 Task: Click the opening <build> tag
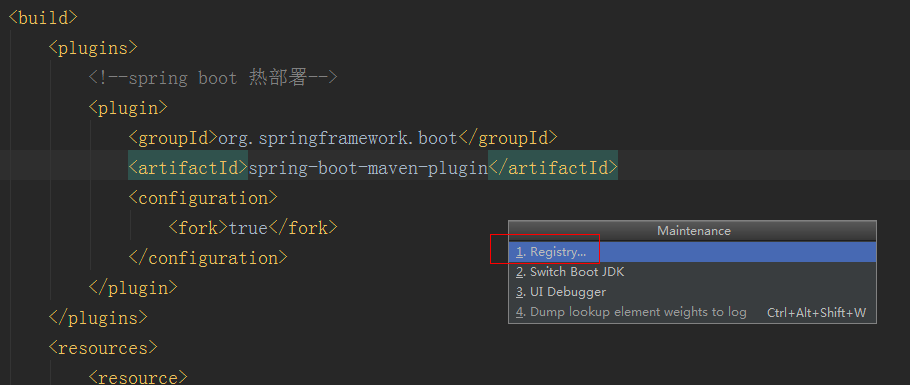click(43, 17)
